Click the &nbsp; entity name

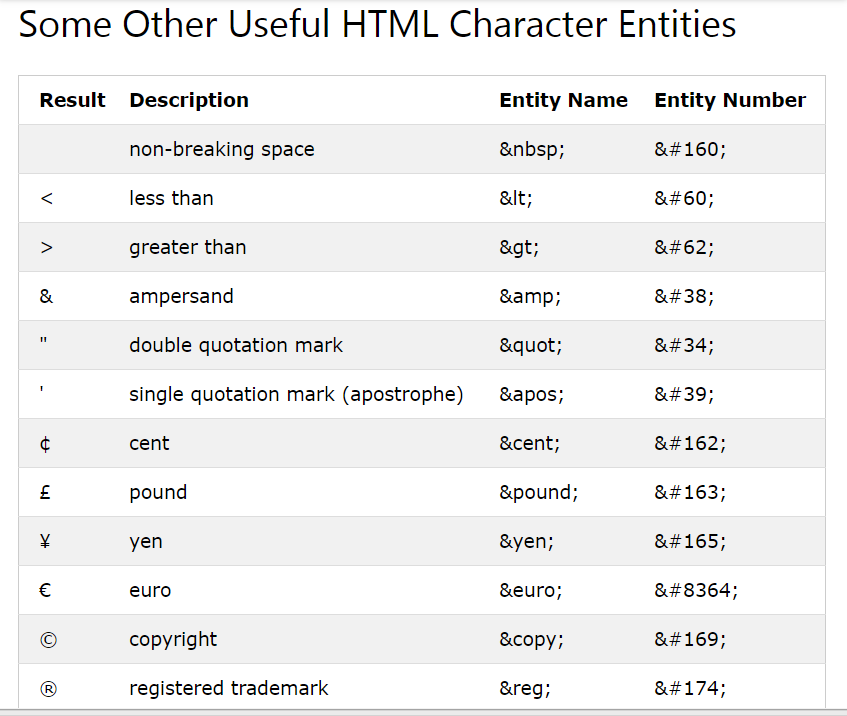coord(533,149)
